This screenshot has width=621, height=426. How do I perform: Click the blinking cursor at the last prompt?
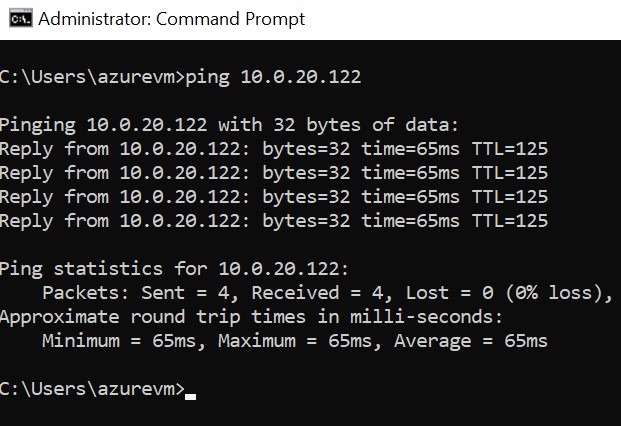click(191, 396)
